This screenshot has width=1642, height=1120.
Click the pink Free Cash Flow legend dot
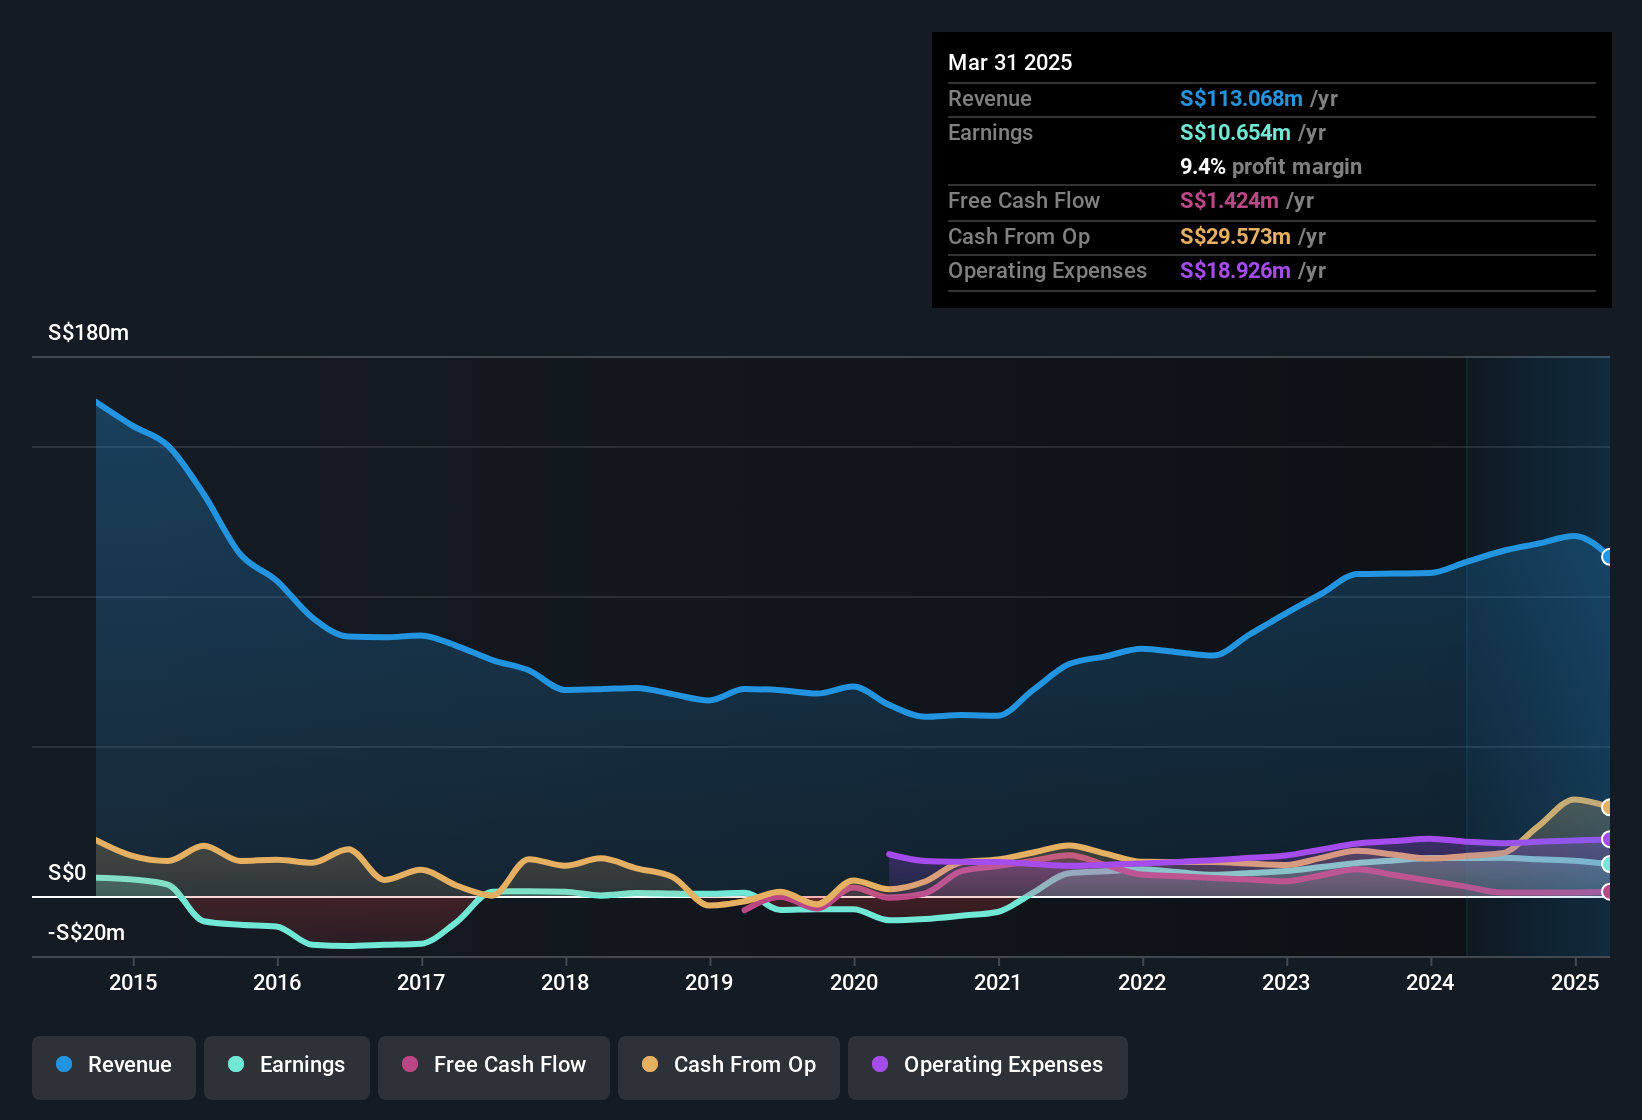click(x=410, y=1064)
